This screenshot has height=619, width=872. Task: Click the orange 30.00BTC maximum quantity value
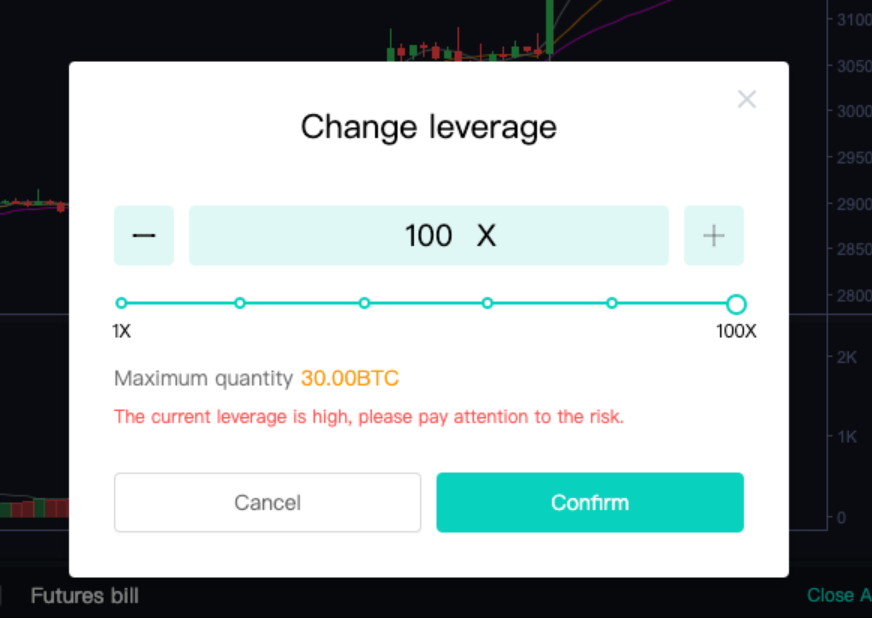coord(352,378)
